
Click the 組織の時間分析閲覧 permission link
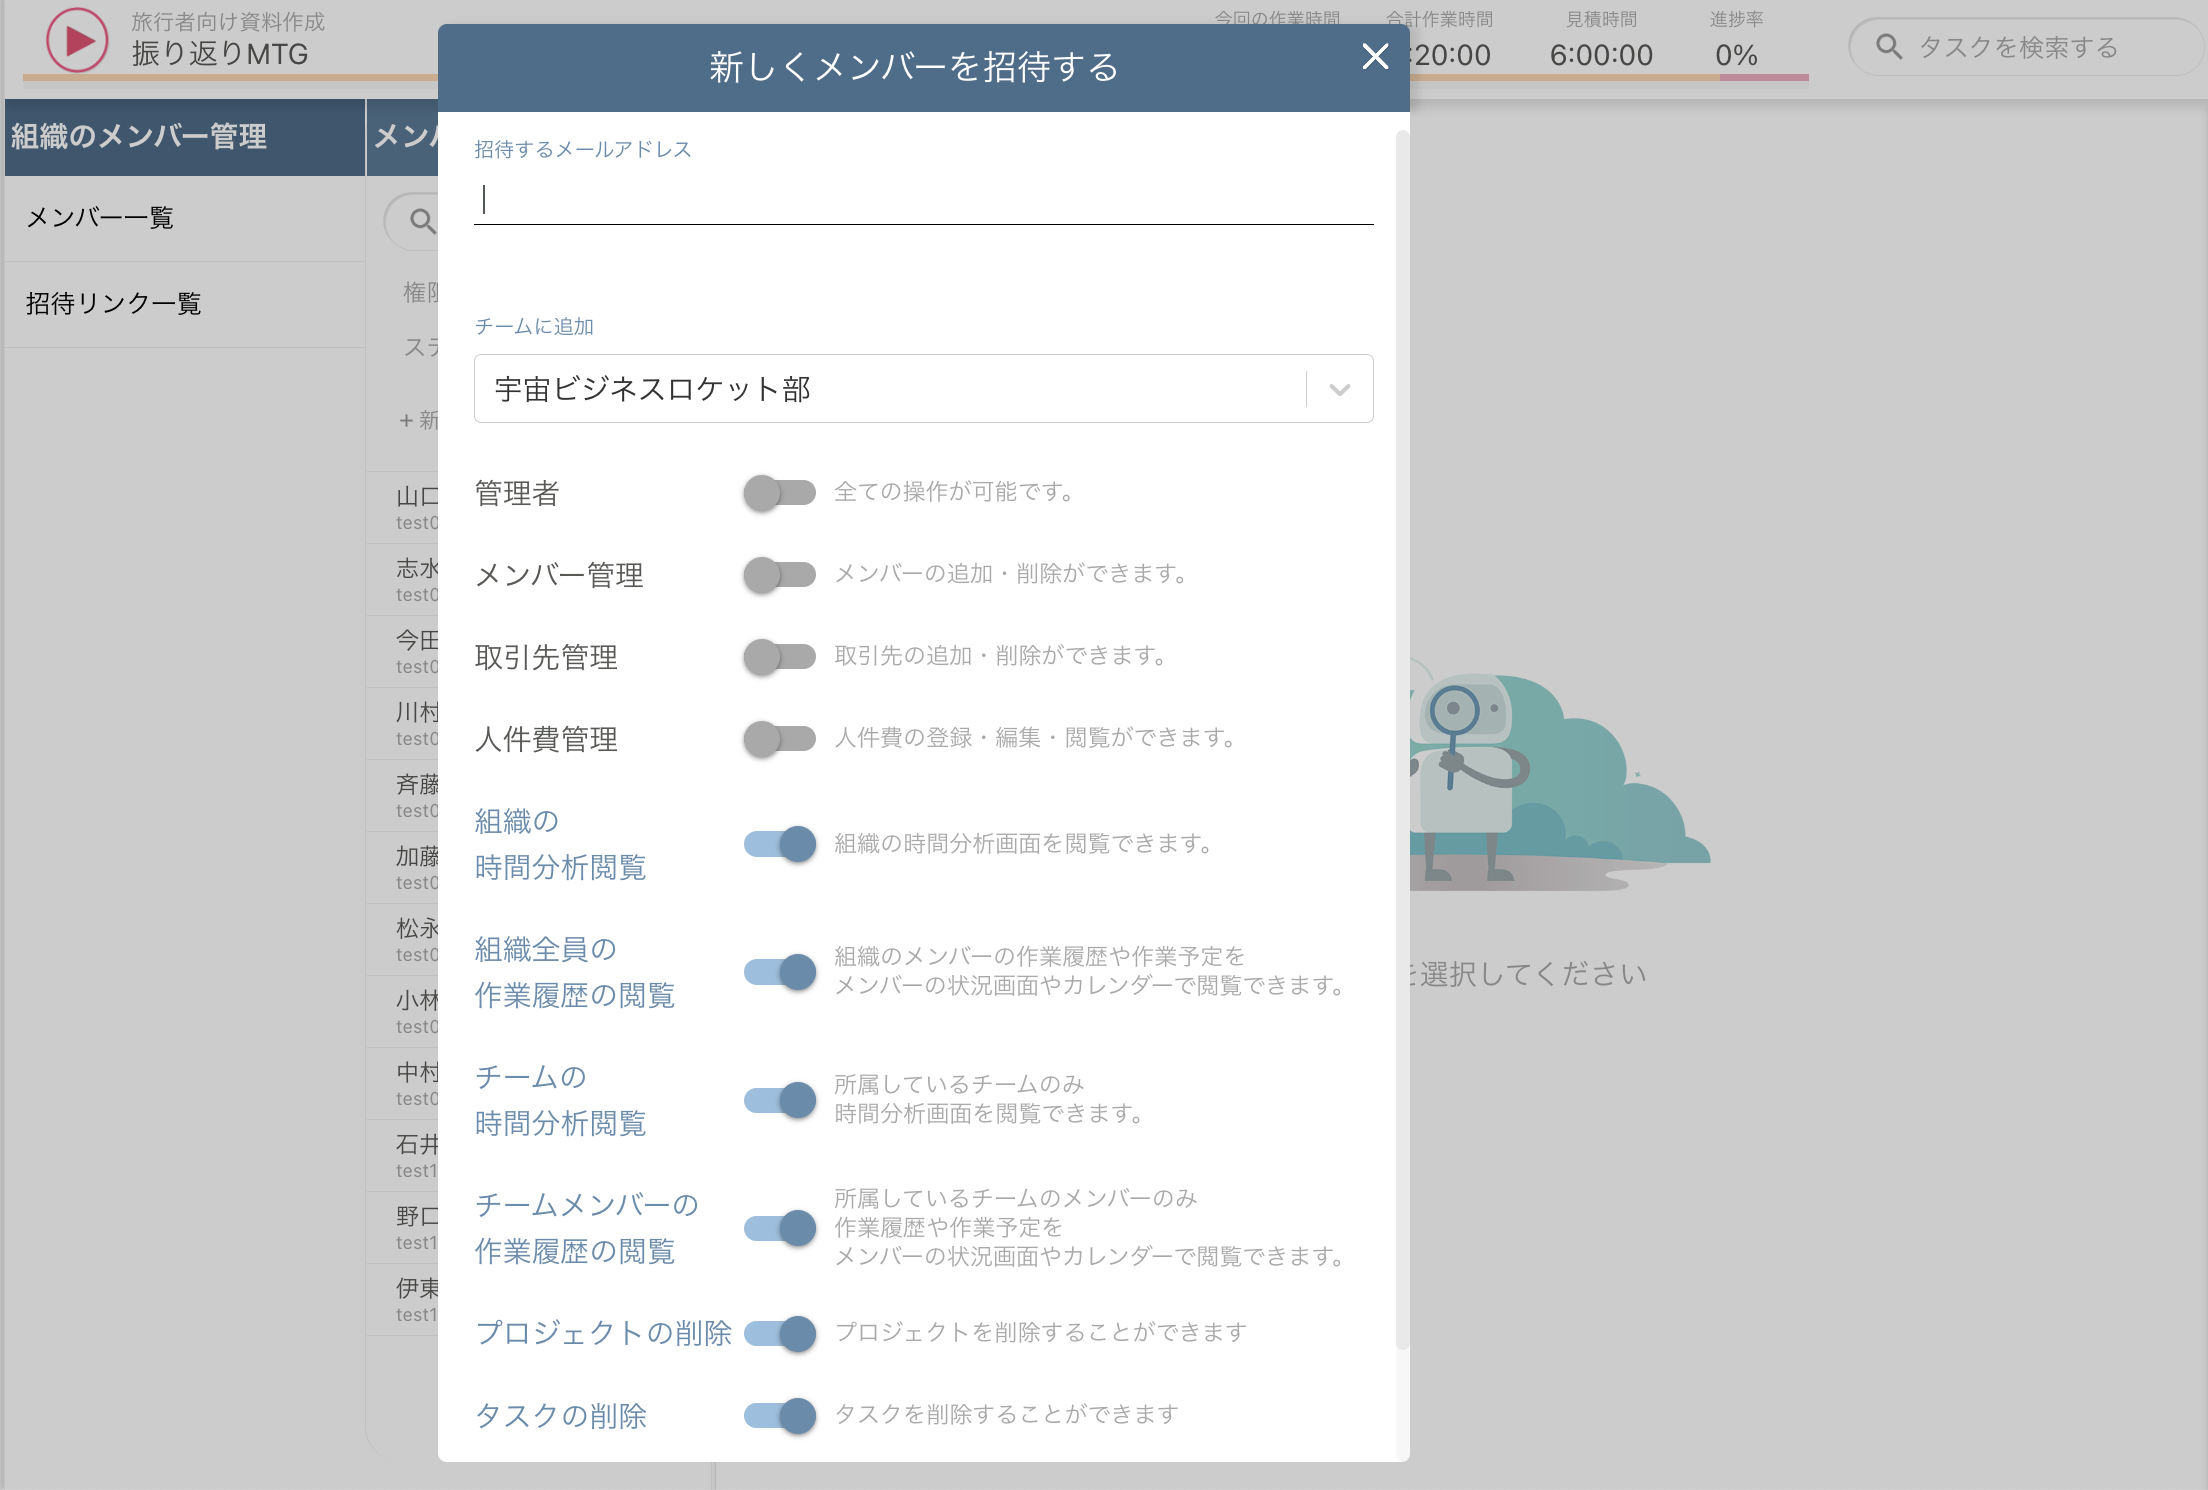click(560, 845)
